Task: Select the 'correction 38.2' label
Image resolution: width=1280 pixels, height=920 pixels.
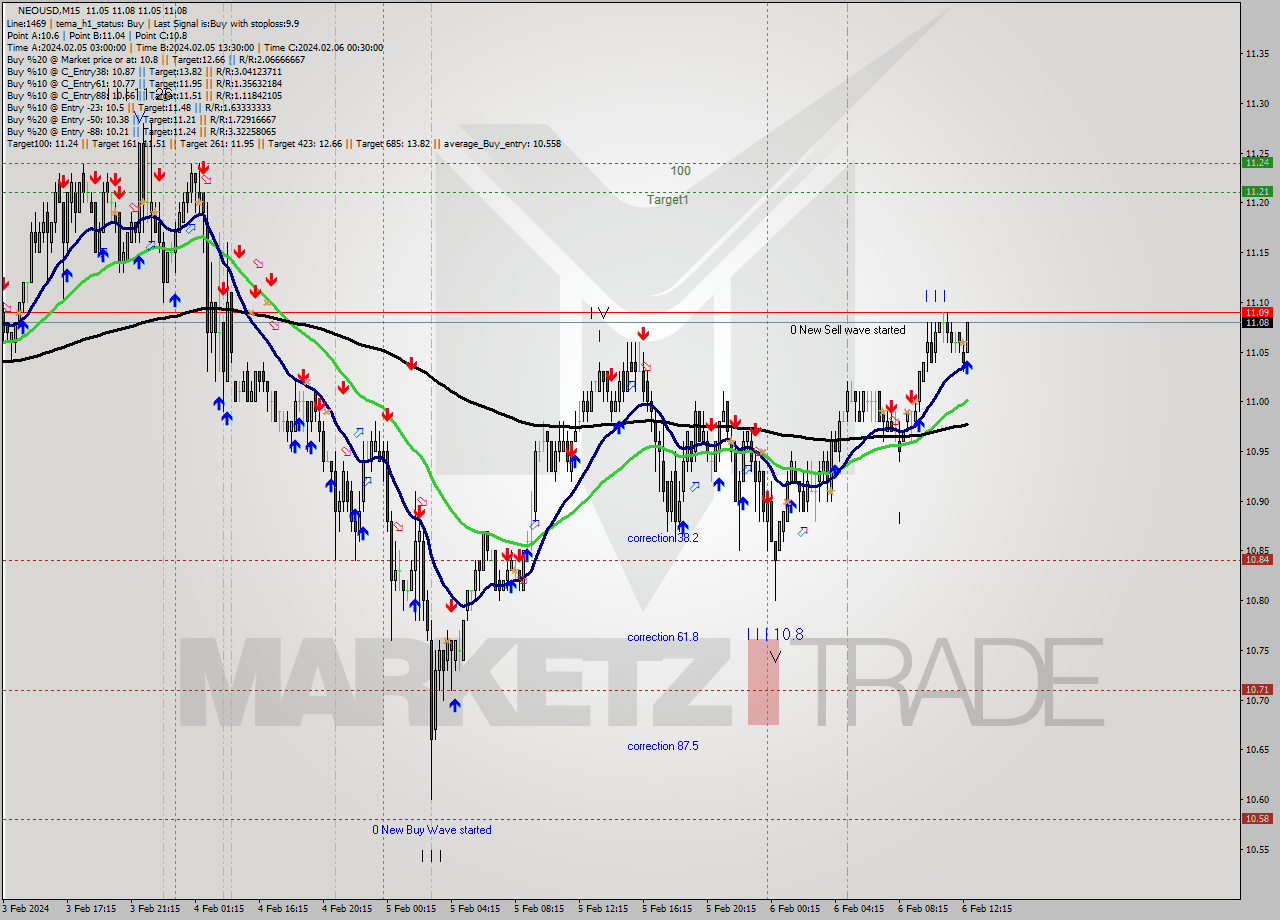Action: coord(663,538)
